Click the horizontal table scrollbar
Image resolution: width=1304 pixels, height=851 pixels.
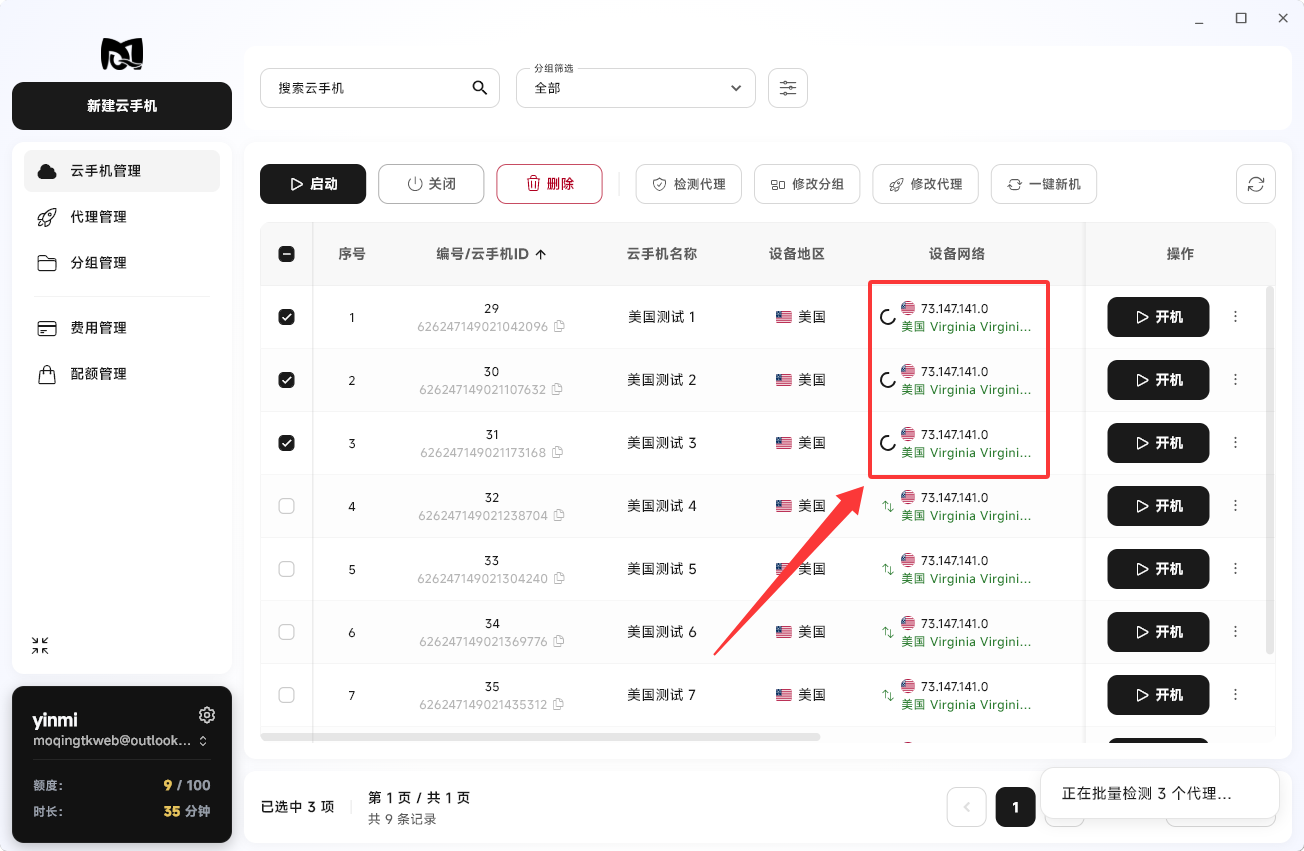540,737
